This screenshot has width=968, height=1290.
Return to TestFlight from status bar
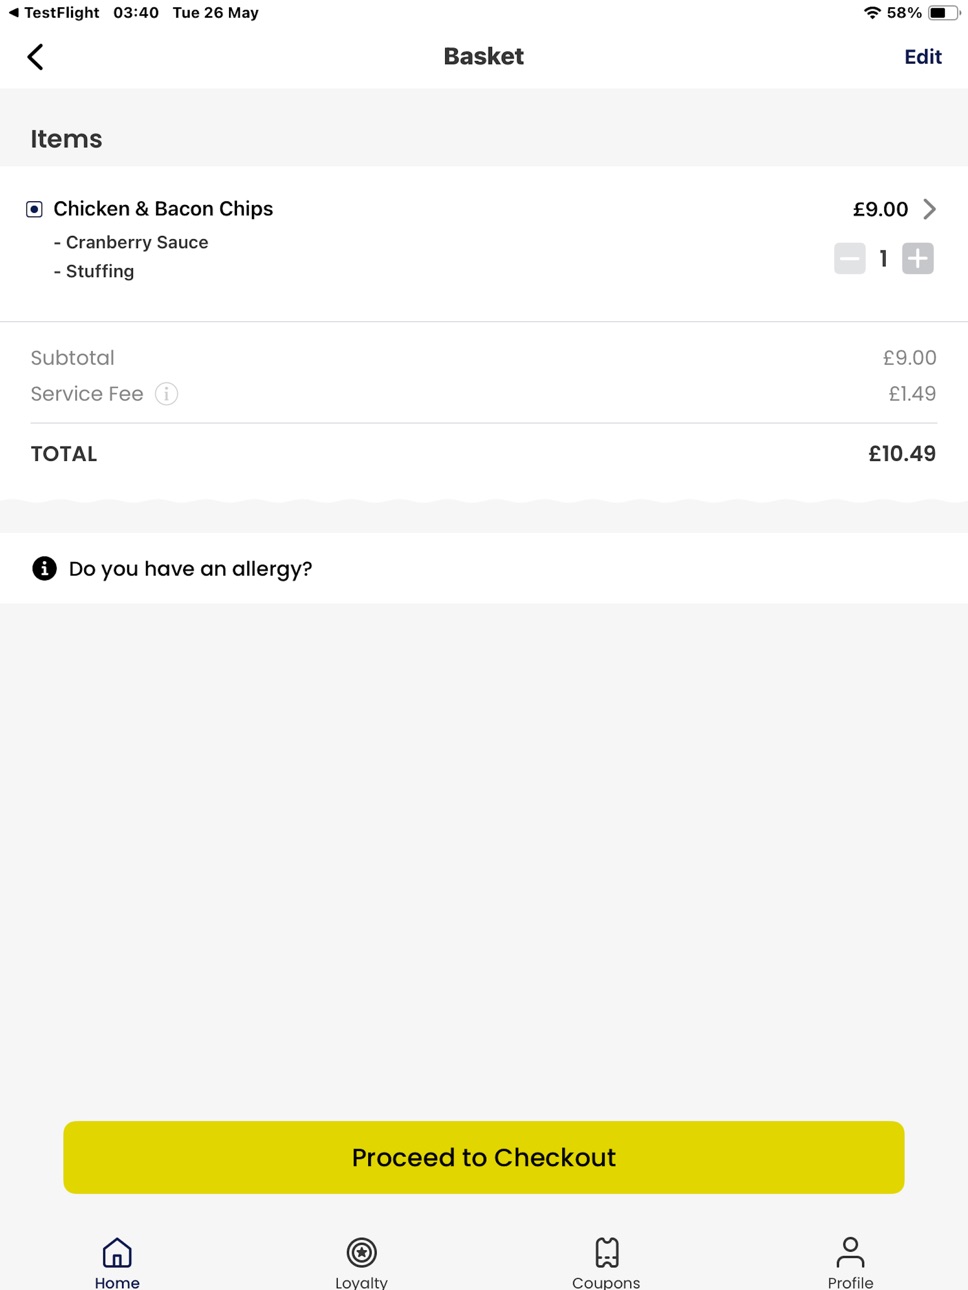pos(54,13)
